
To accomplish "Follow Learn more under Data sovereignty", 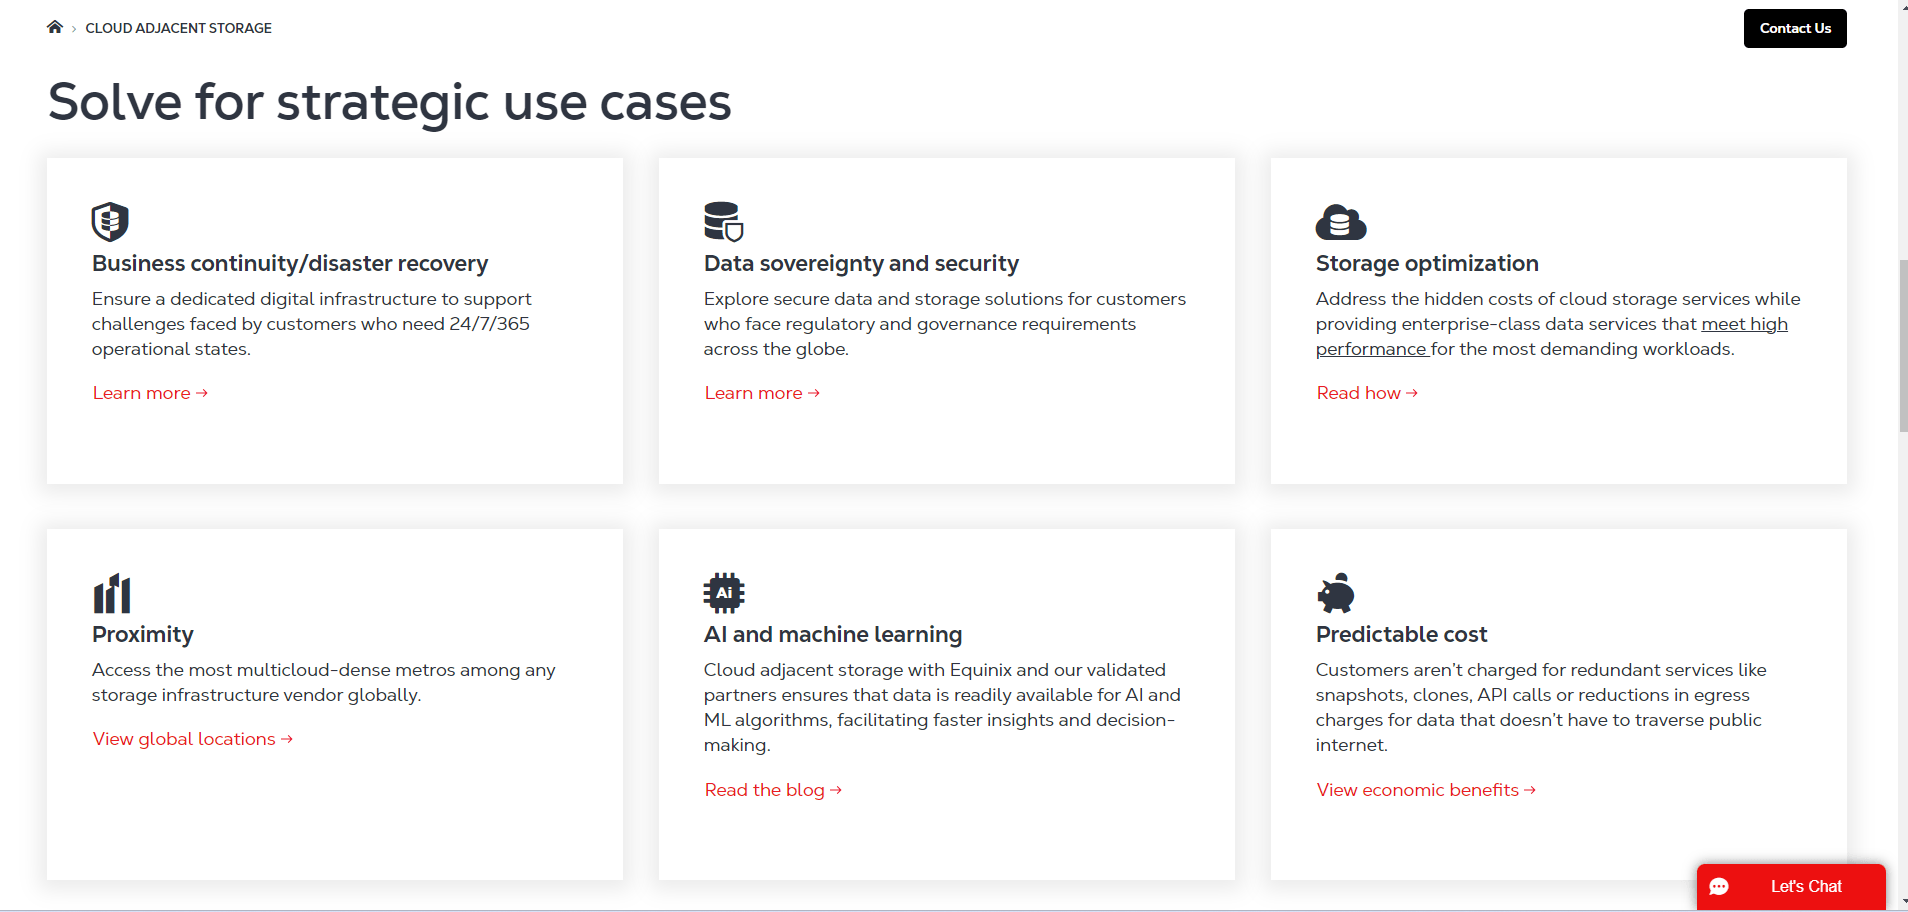I will 762,393.
